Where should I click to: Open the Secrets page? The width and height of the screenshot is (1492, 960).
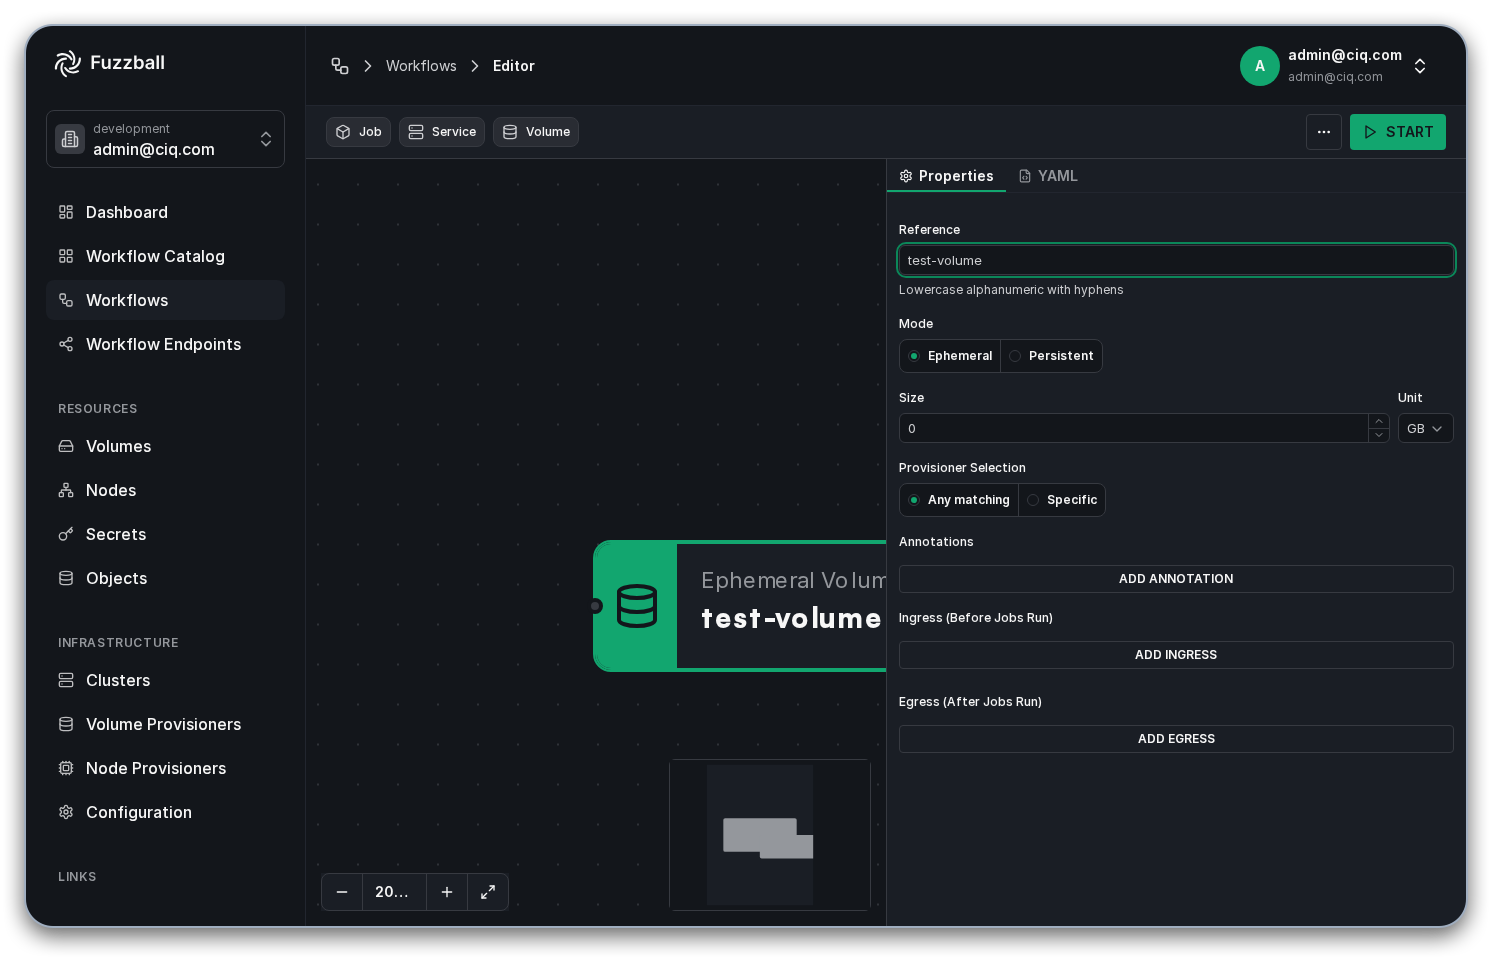click(165, 534)
